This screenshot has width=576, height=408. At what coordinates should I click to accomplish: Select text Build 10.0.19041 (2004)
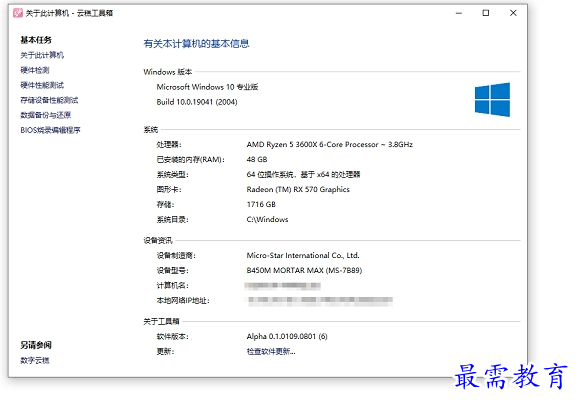click(x=197, y=102)
